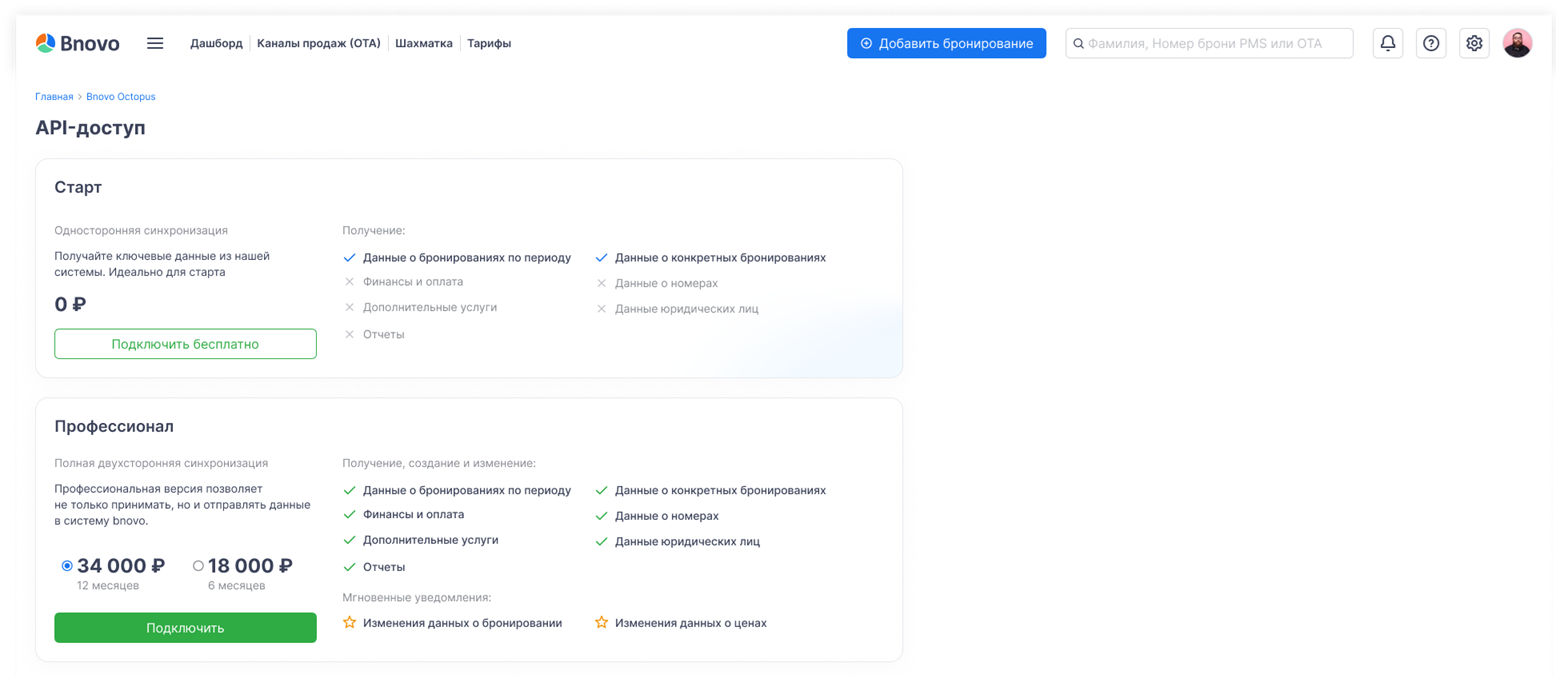Focus the booking search input field
The image size is (1556, 676).
point(1215,44)
